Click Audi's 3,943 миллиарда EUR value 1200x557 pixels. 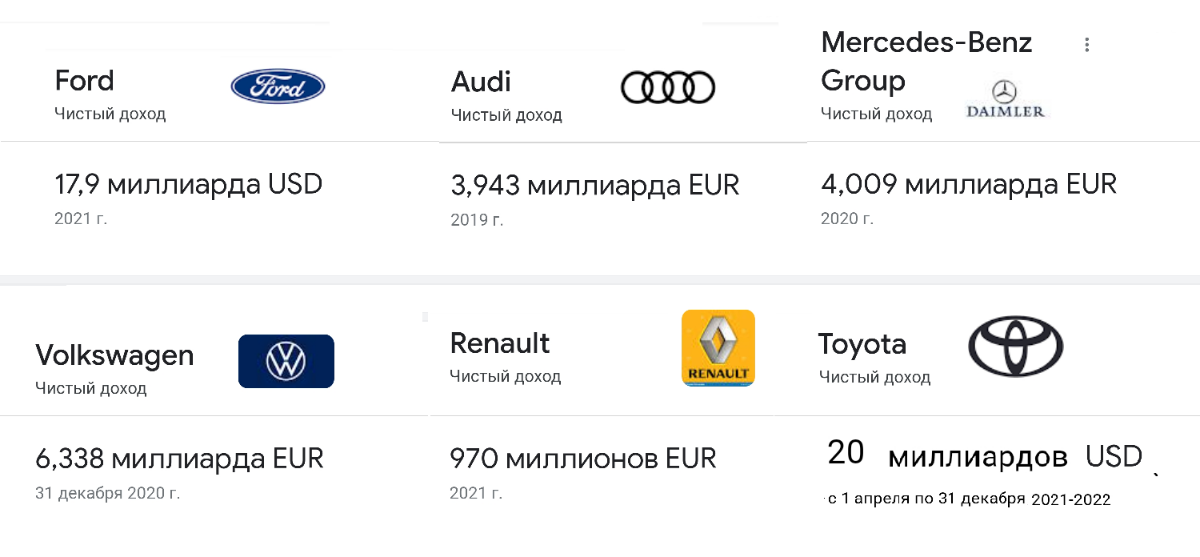[595, 185]
